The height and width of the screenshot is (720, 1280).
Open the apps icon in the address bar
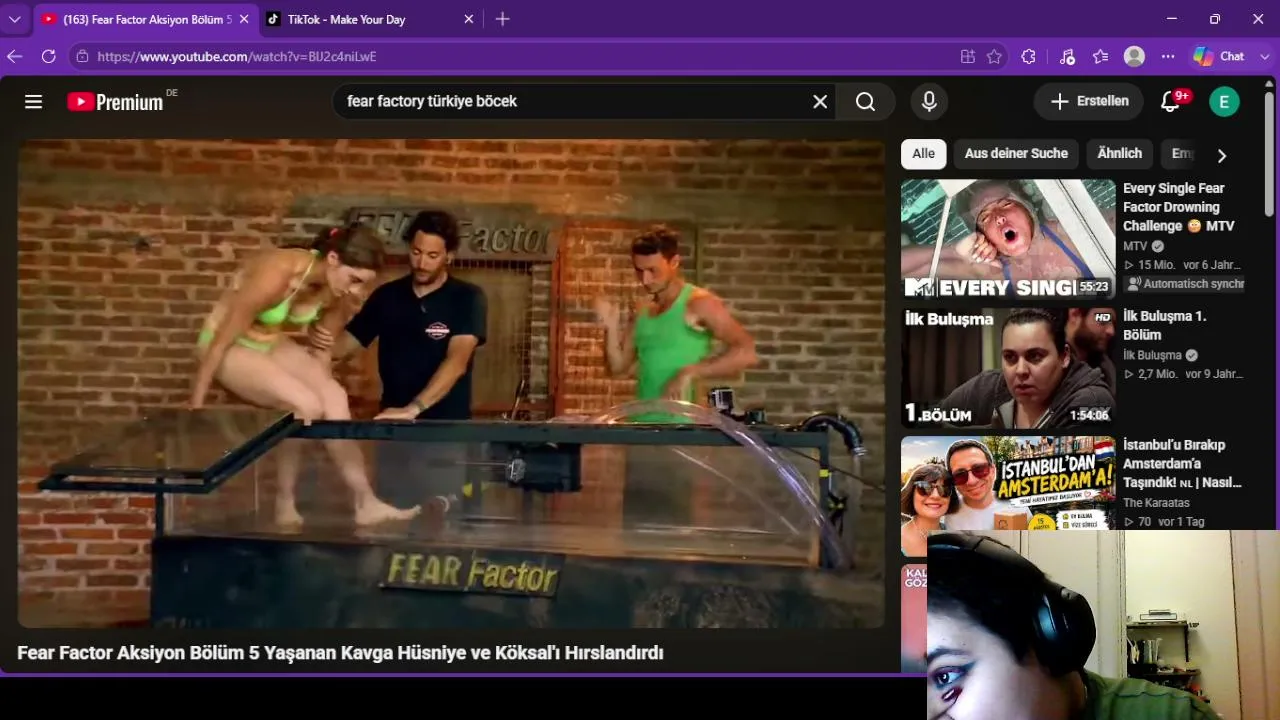967,57
